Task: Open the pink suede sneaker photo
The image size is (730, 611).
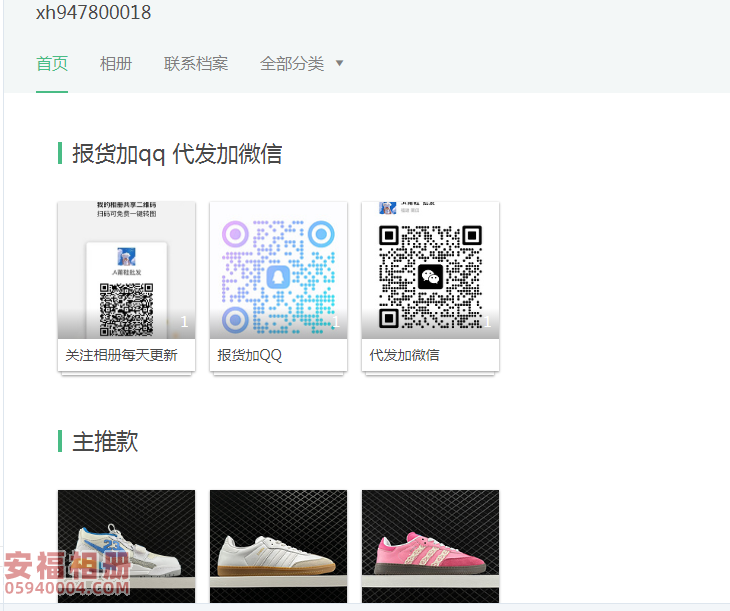Action: pos(430,546)
